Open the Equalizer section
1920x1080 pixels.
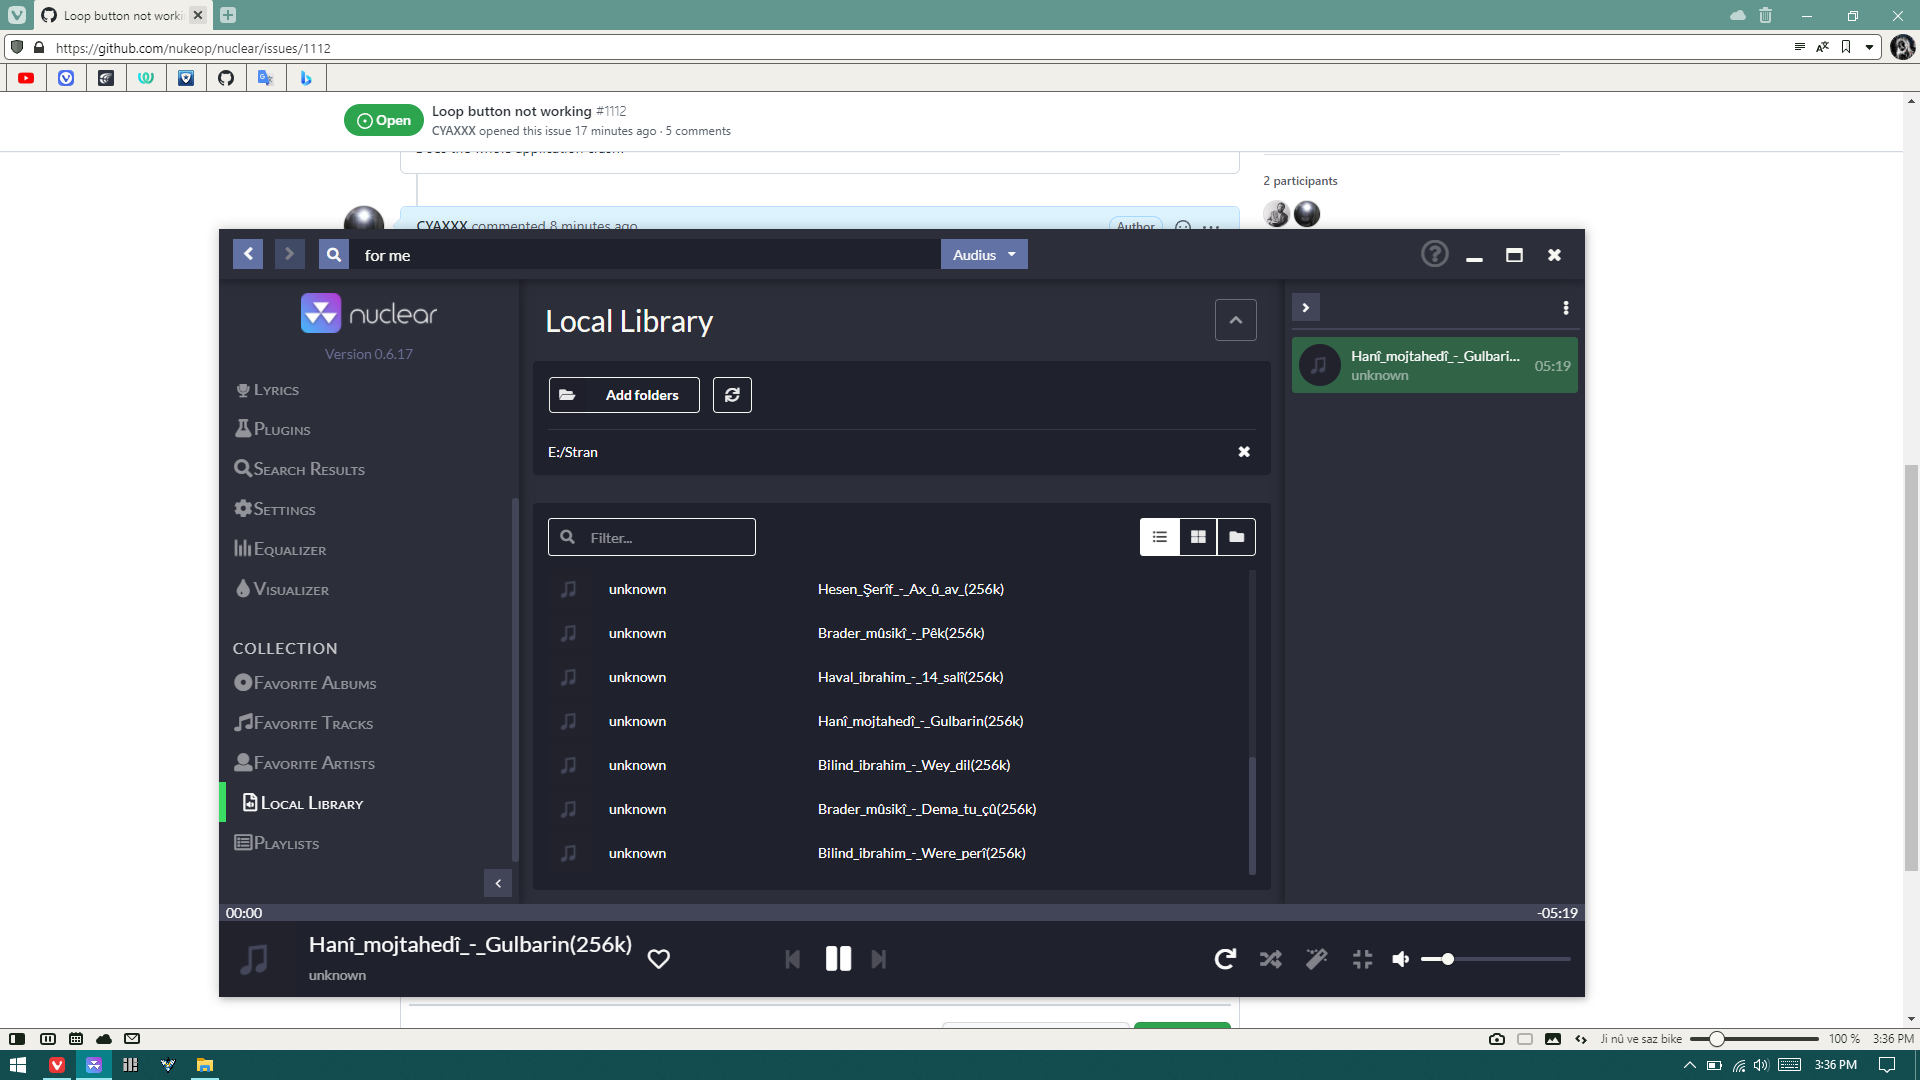tap(288, 548)
